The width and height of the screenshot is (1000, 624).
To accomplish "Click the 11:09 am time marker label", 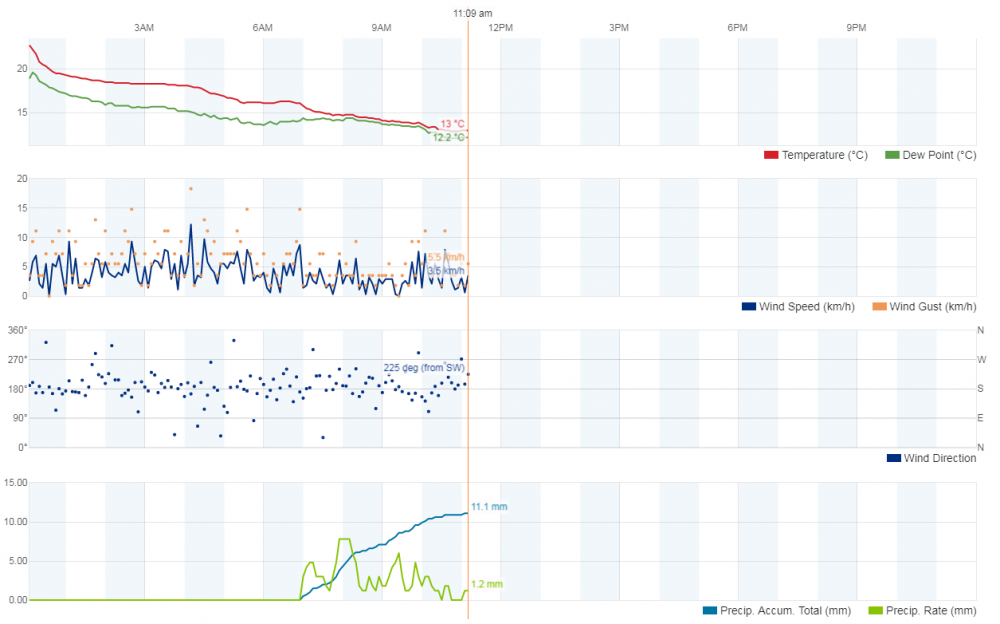I will [473, 14].
